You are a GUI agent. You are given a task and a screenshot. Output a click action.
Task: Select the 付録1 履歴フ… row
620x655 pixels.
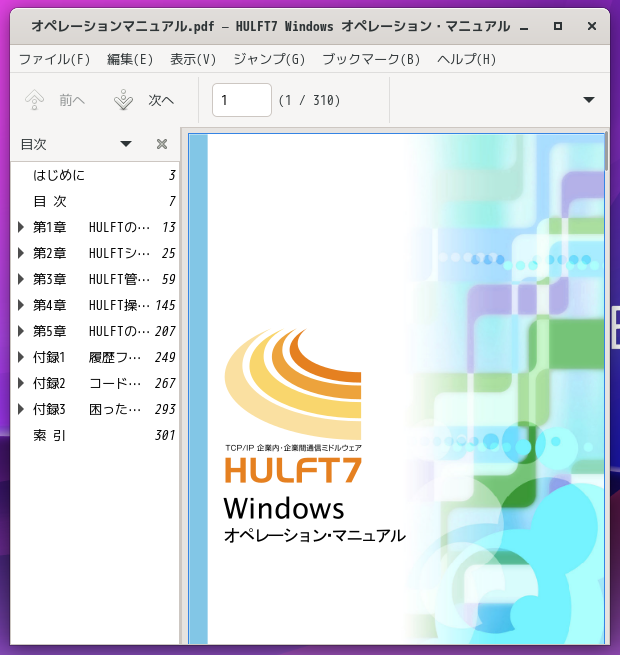[x=95, y=357]
